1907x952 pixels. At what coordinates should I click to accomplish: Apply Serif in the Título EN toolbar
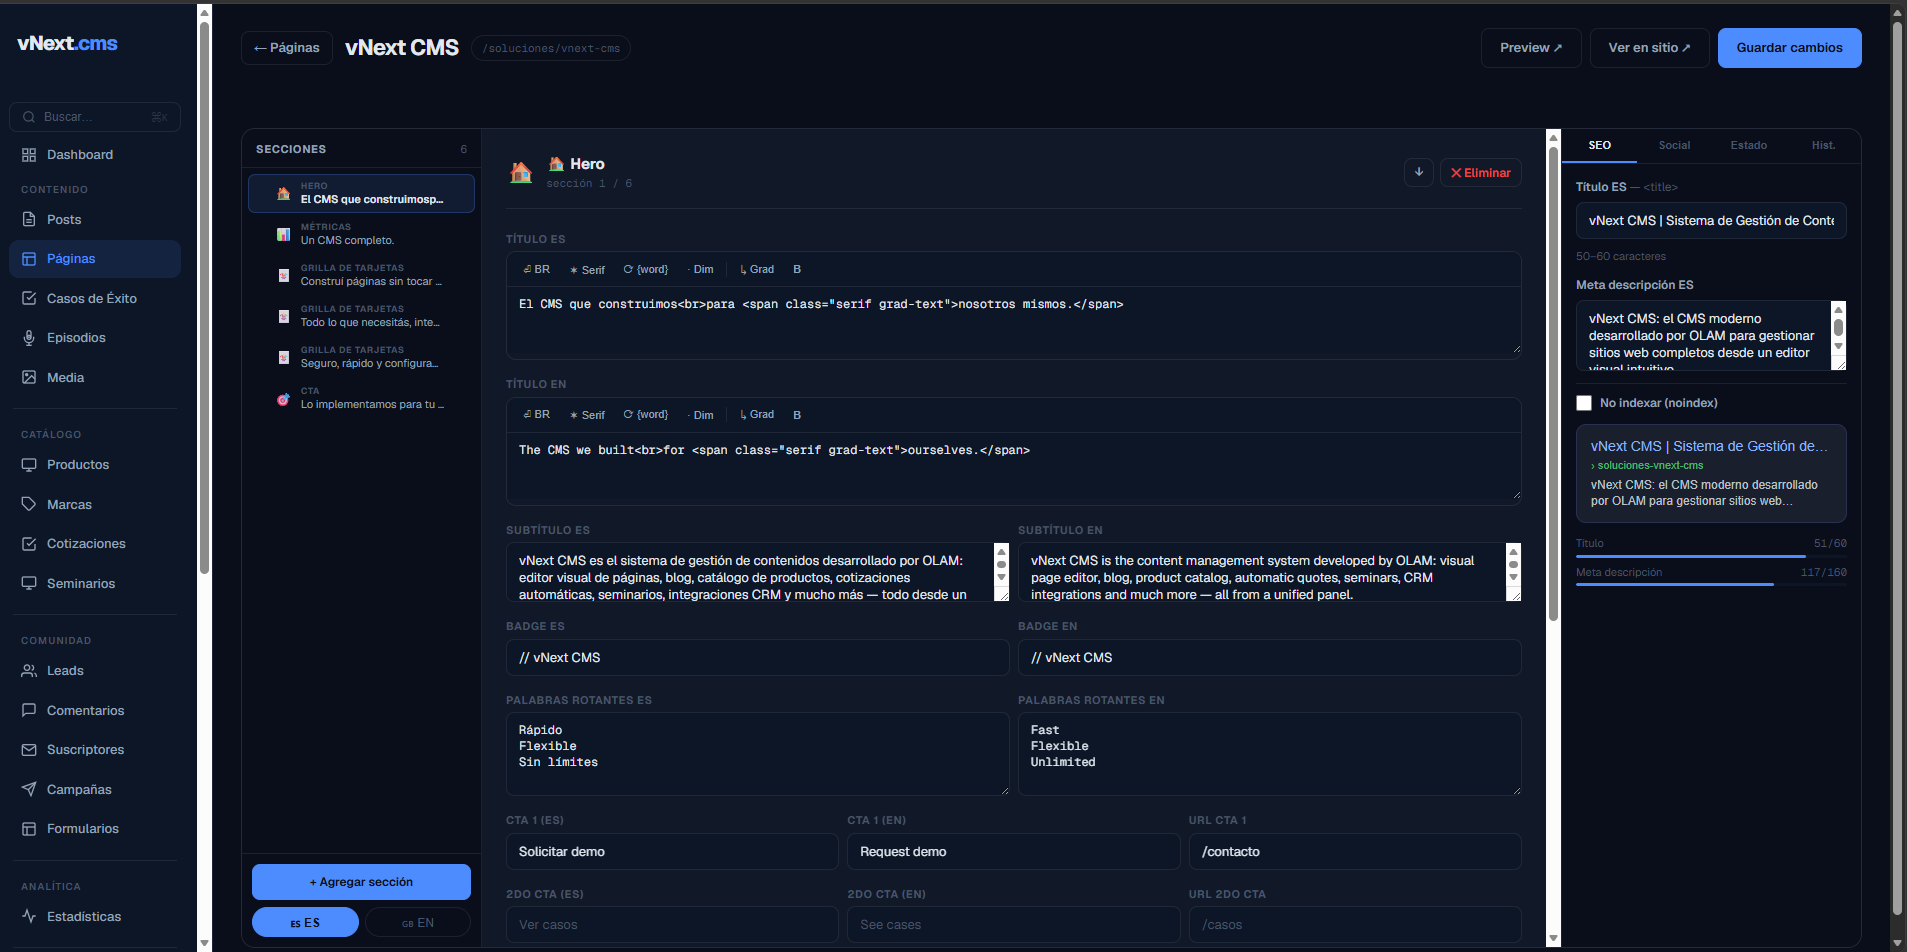588,415
